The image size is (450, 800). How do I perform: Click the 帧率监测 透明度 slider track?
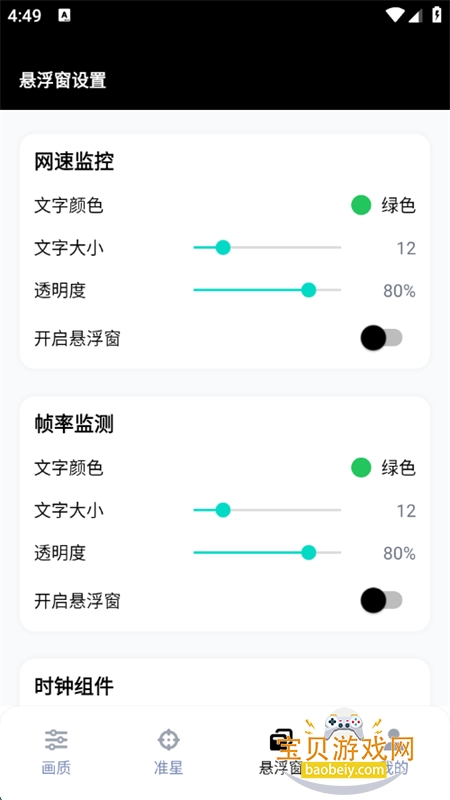pos(267,553)
